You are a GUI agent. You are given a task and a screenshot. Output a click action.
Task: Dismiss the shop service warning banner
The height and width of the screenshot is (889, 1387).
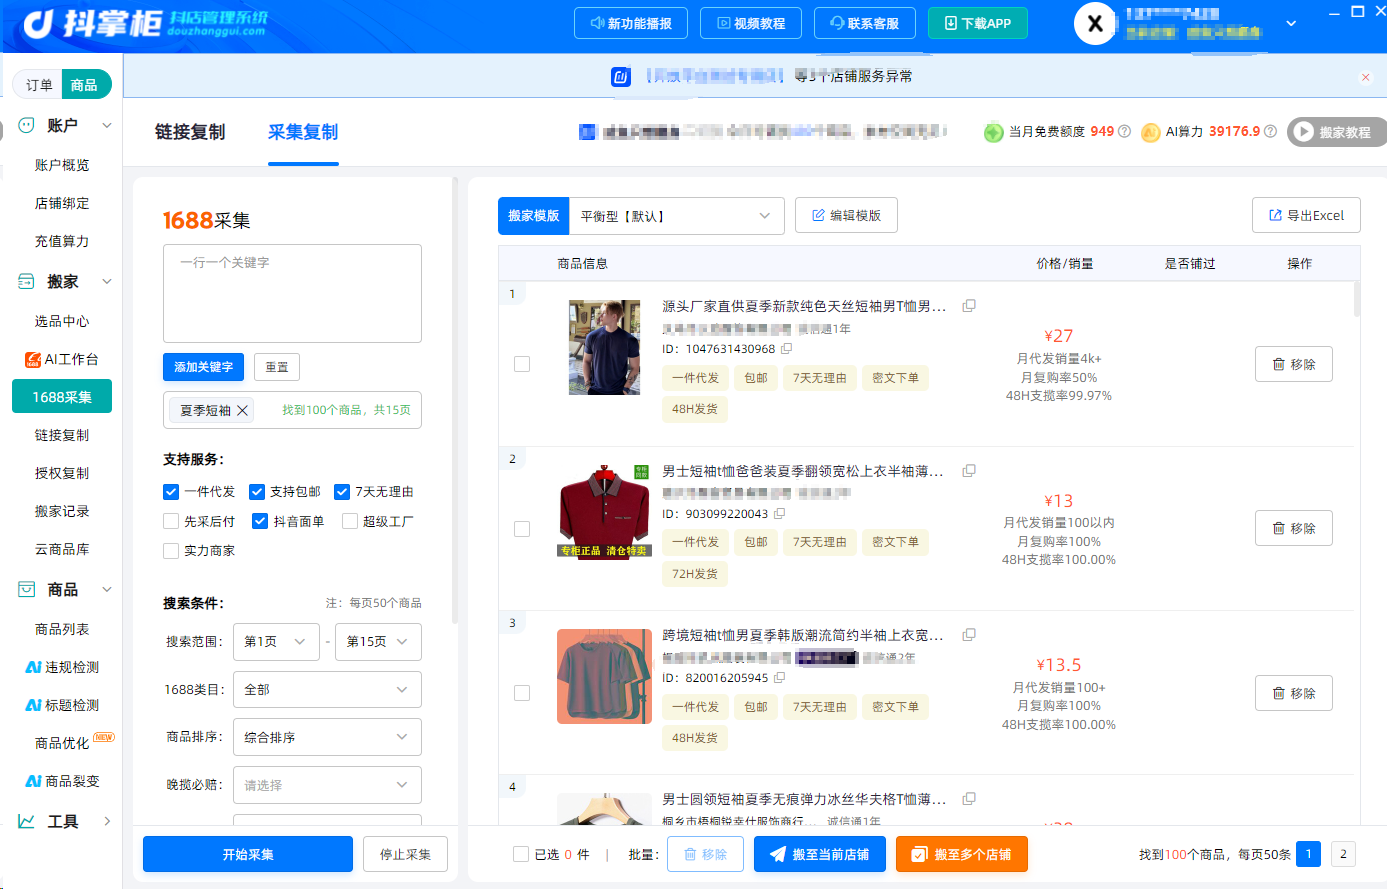click(x=1366, y=77)
